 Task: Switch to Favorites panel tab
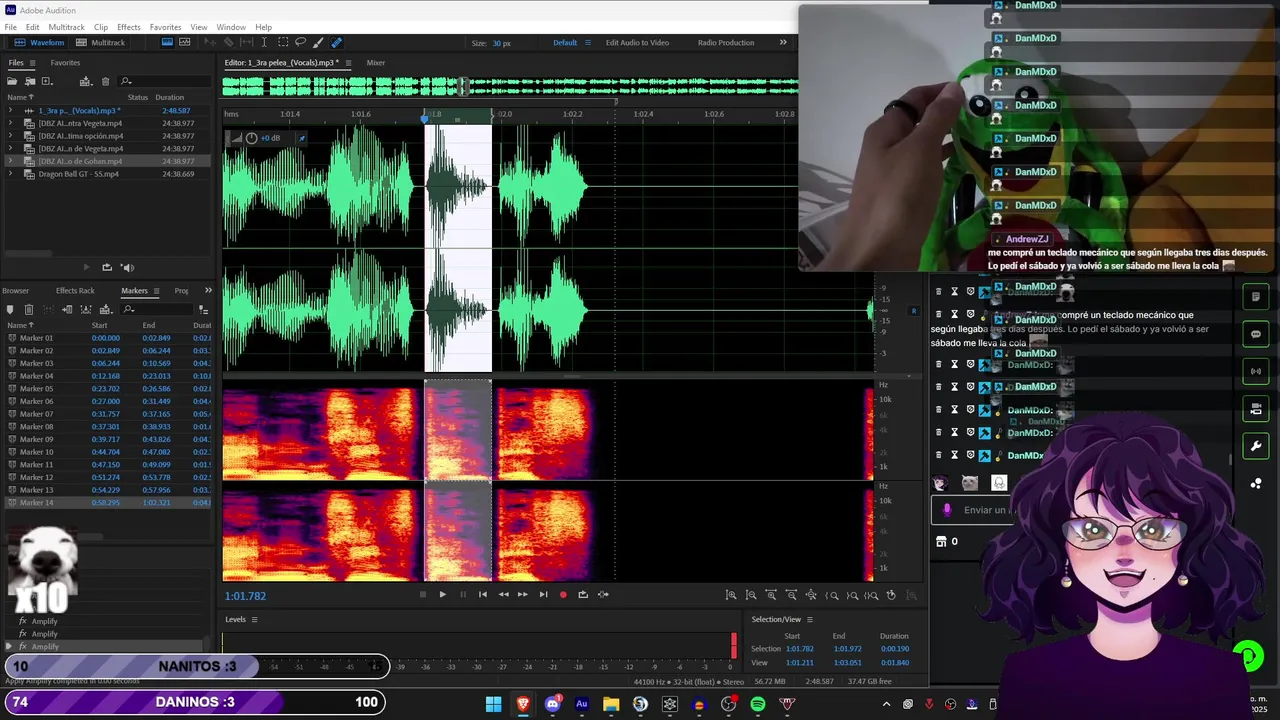pyautogui.click(x=66, y=63)
